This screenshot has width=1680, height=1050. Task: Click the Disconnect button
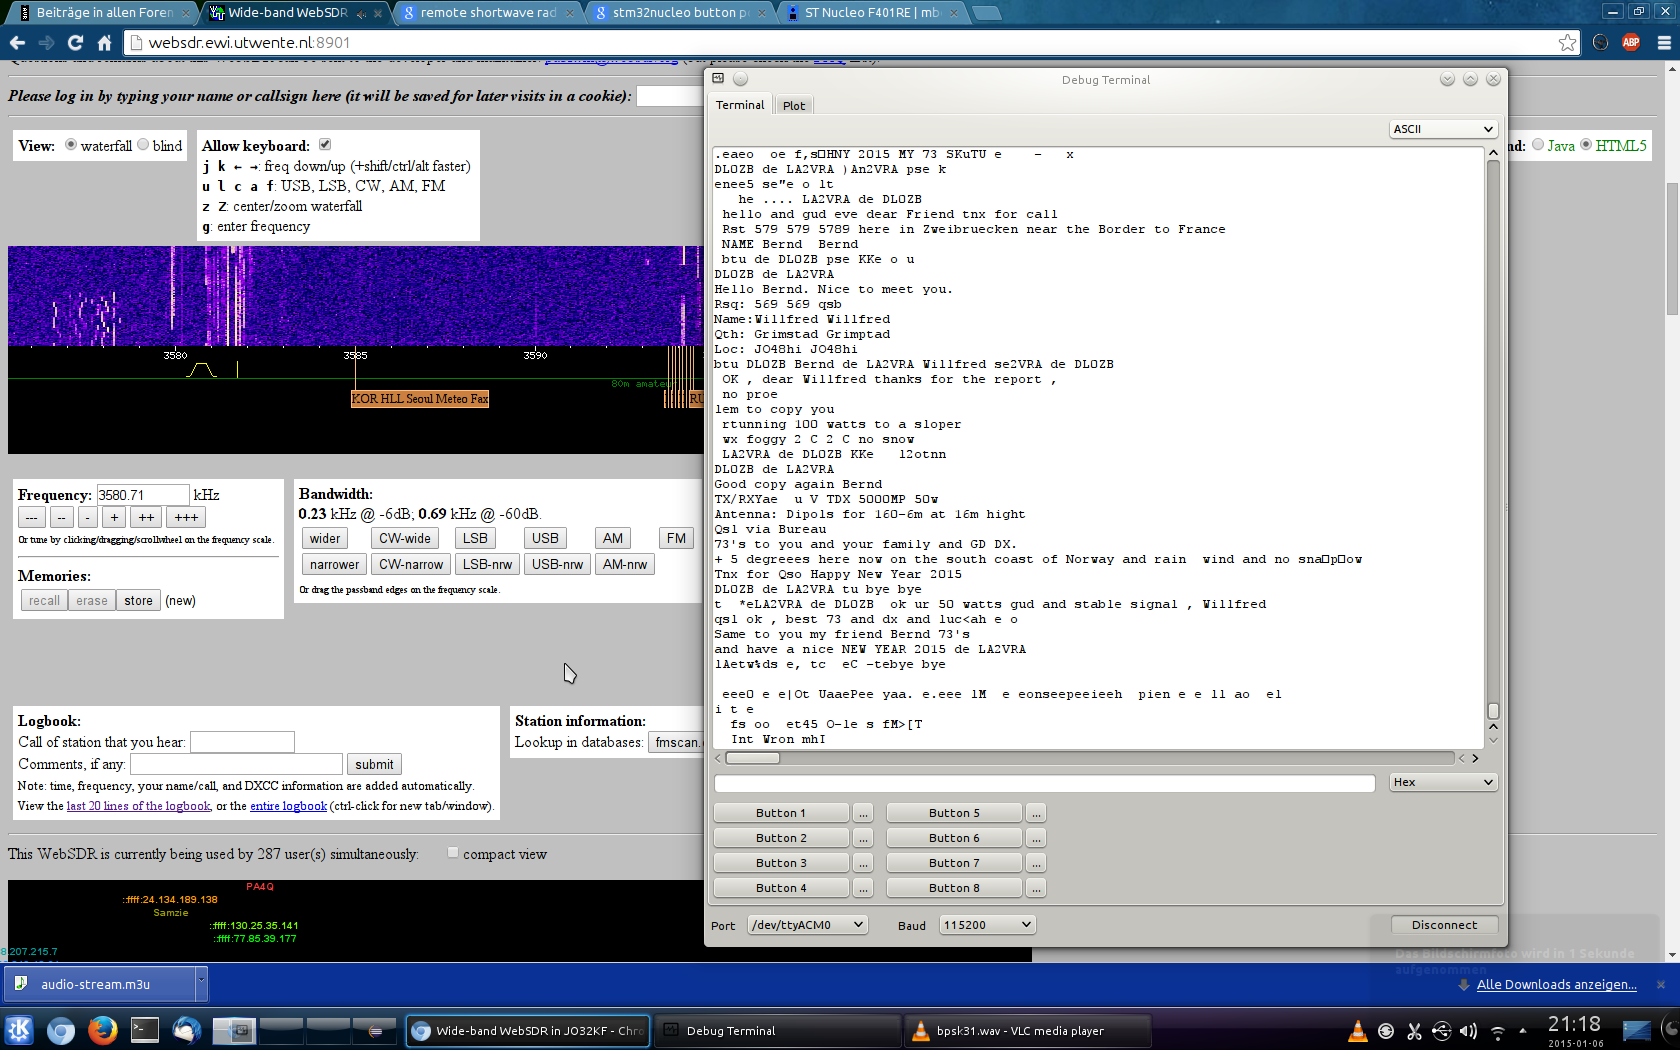[x=1444, y=925]
